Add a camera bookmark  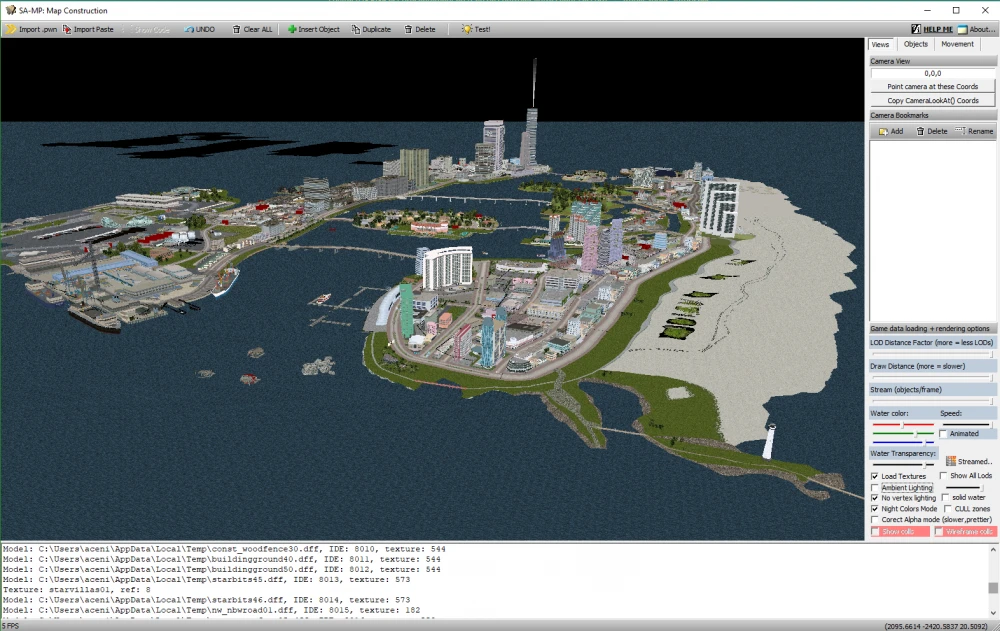click(891, 131)
